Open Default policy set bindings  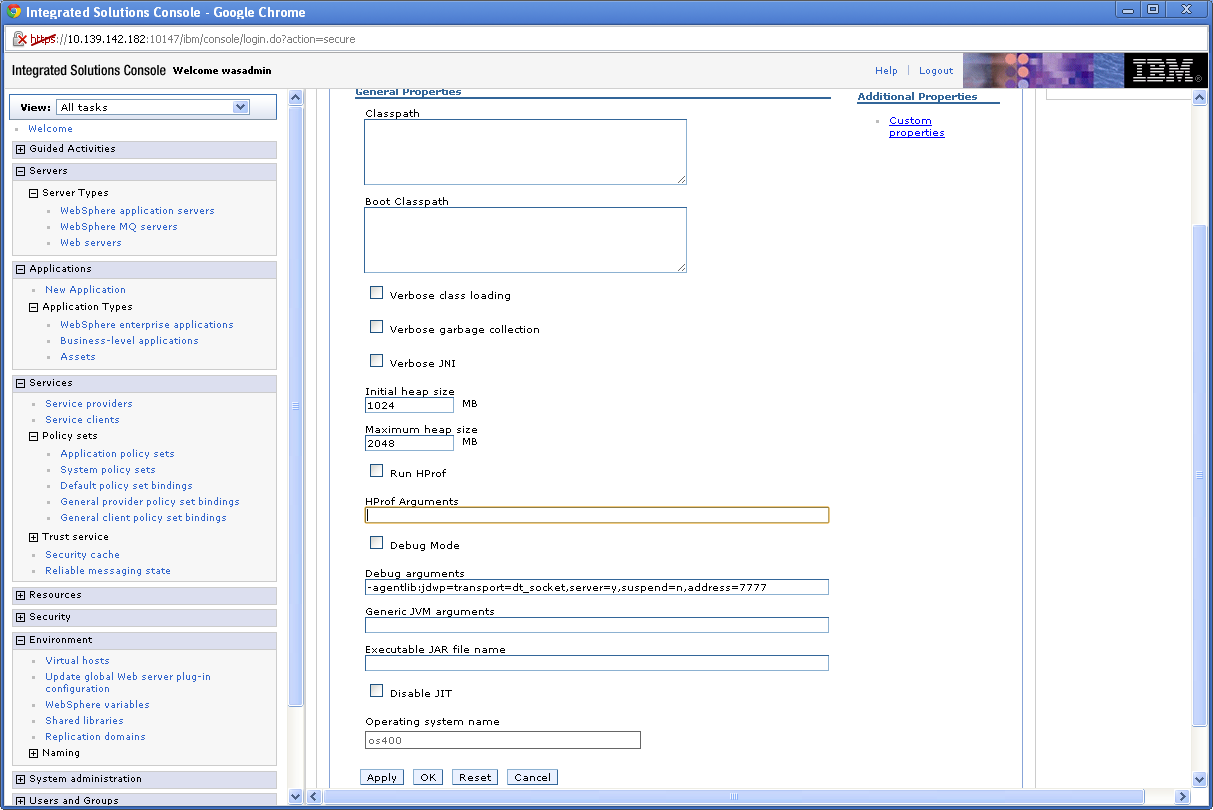pyautogui.click(x=126, y=486)
